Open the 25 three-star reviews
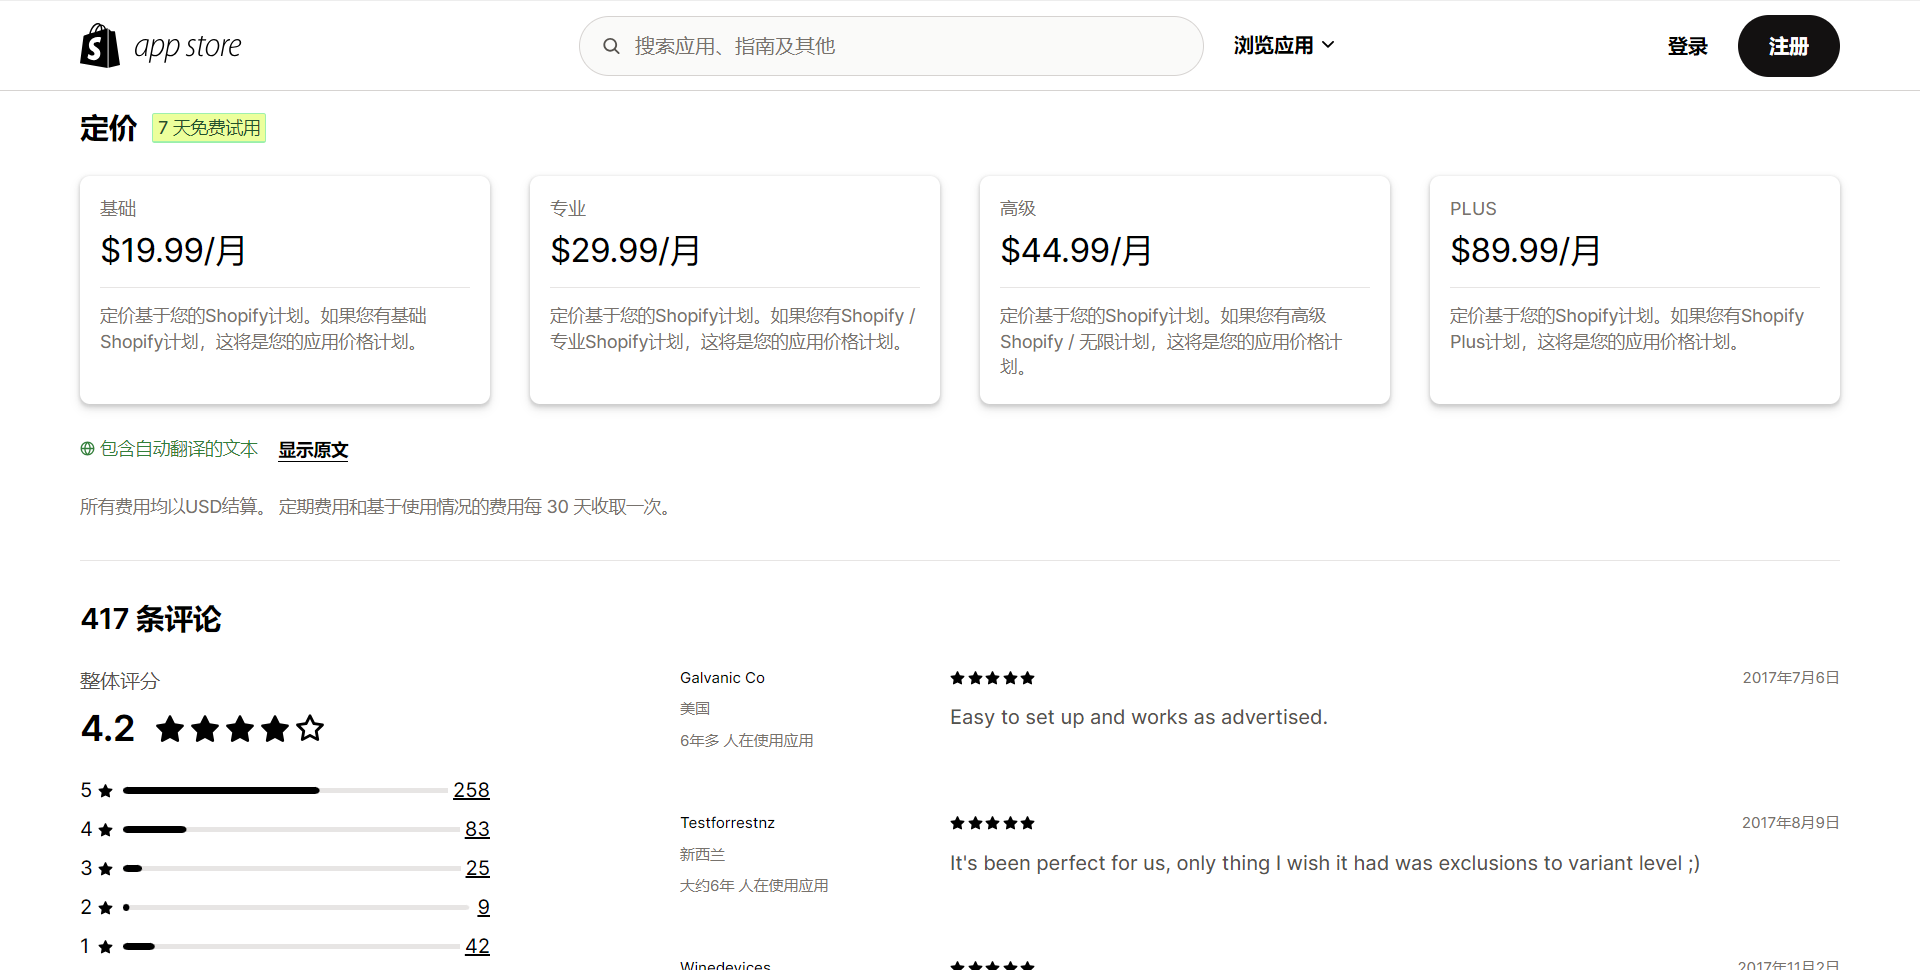The width and height of the screenshot is (1920, 970). click(477, 868)
